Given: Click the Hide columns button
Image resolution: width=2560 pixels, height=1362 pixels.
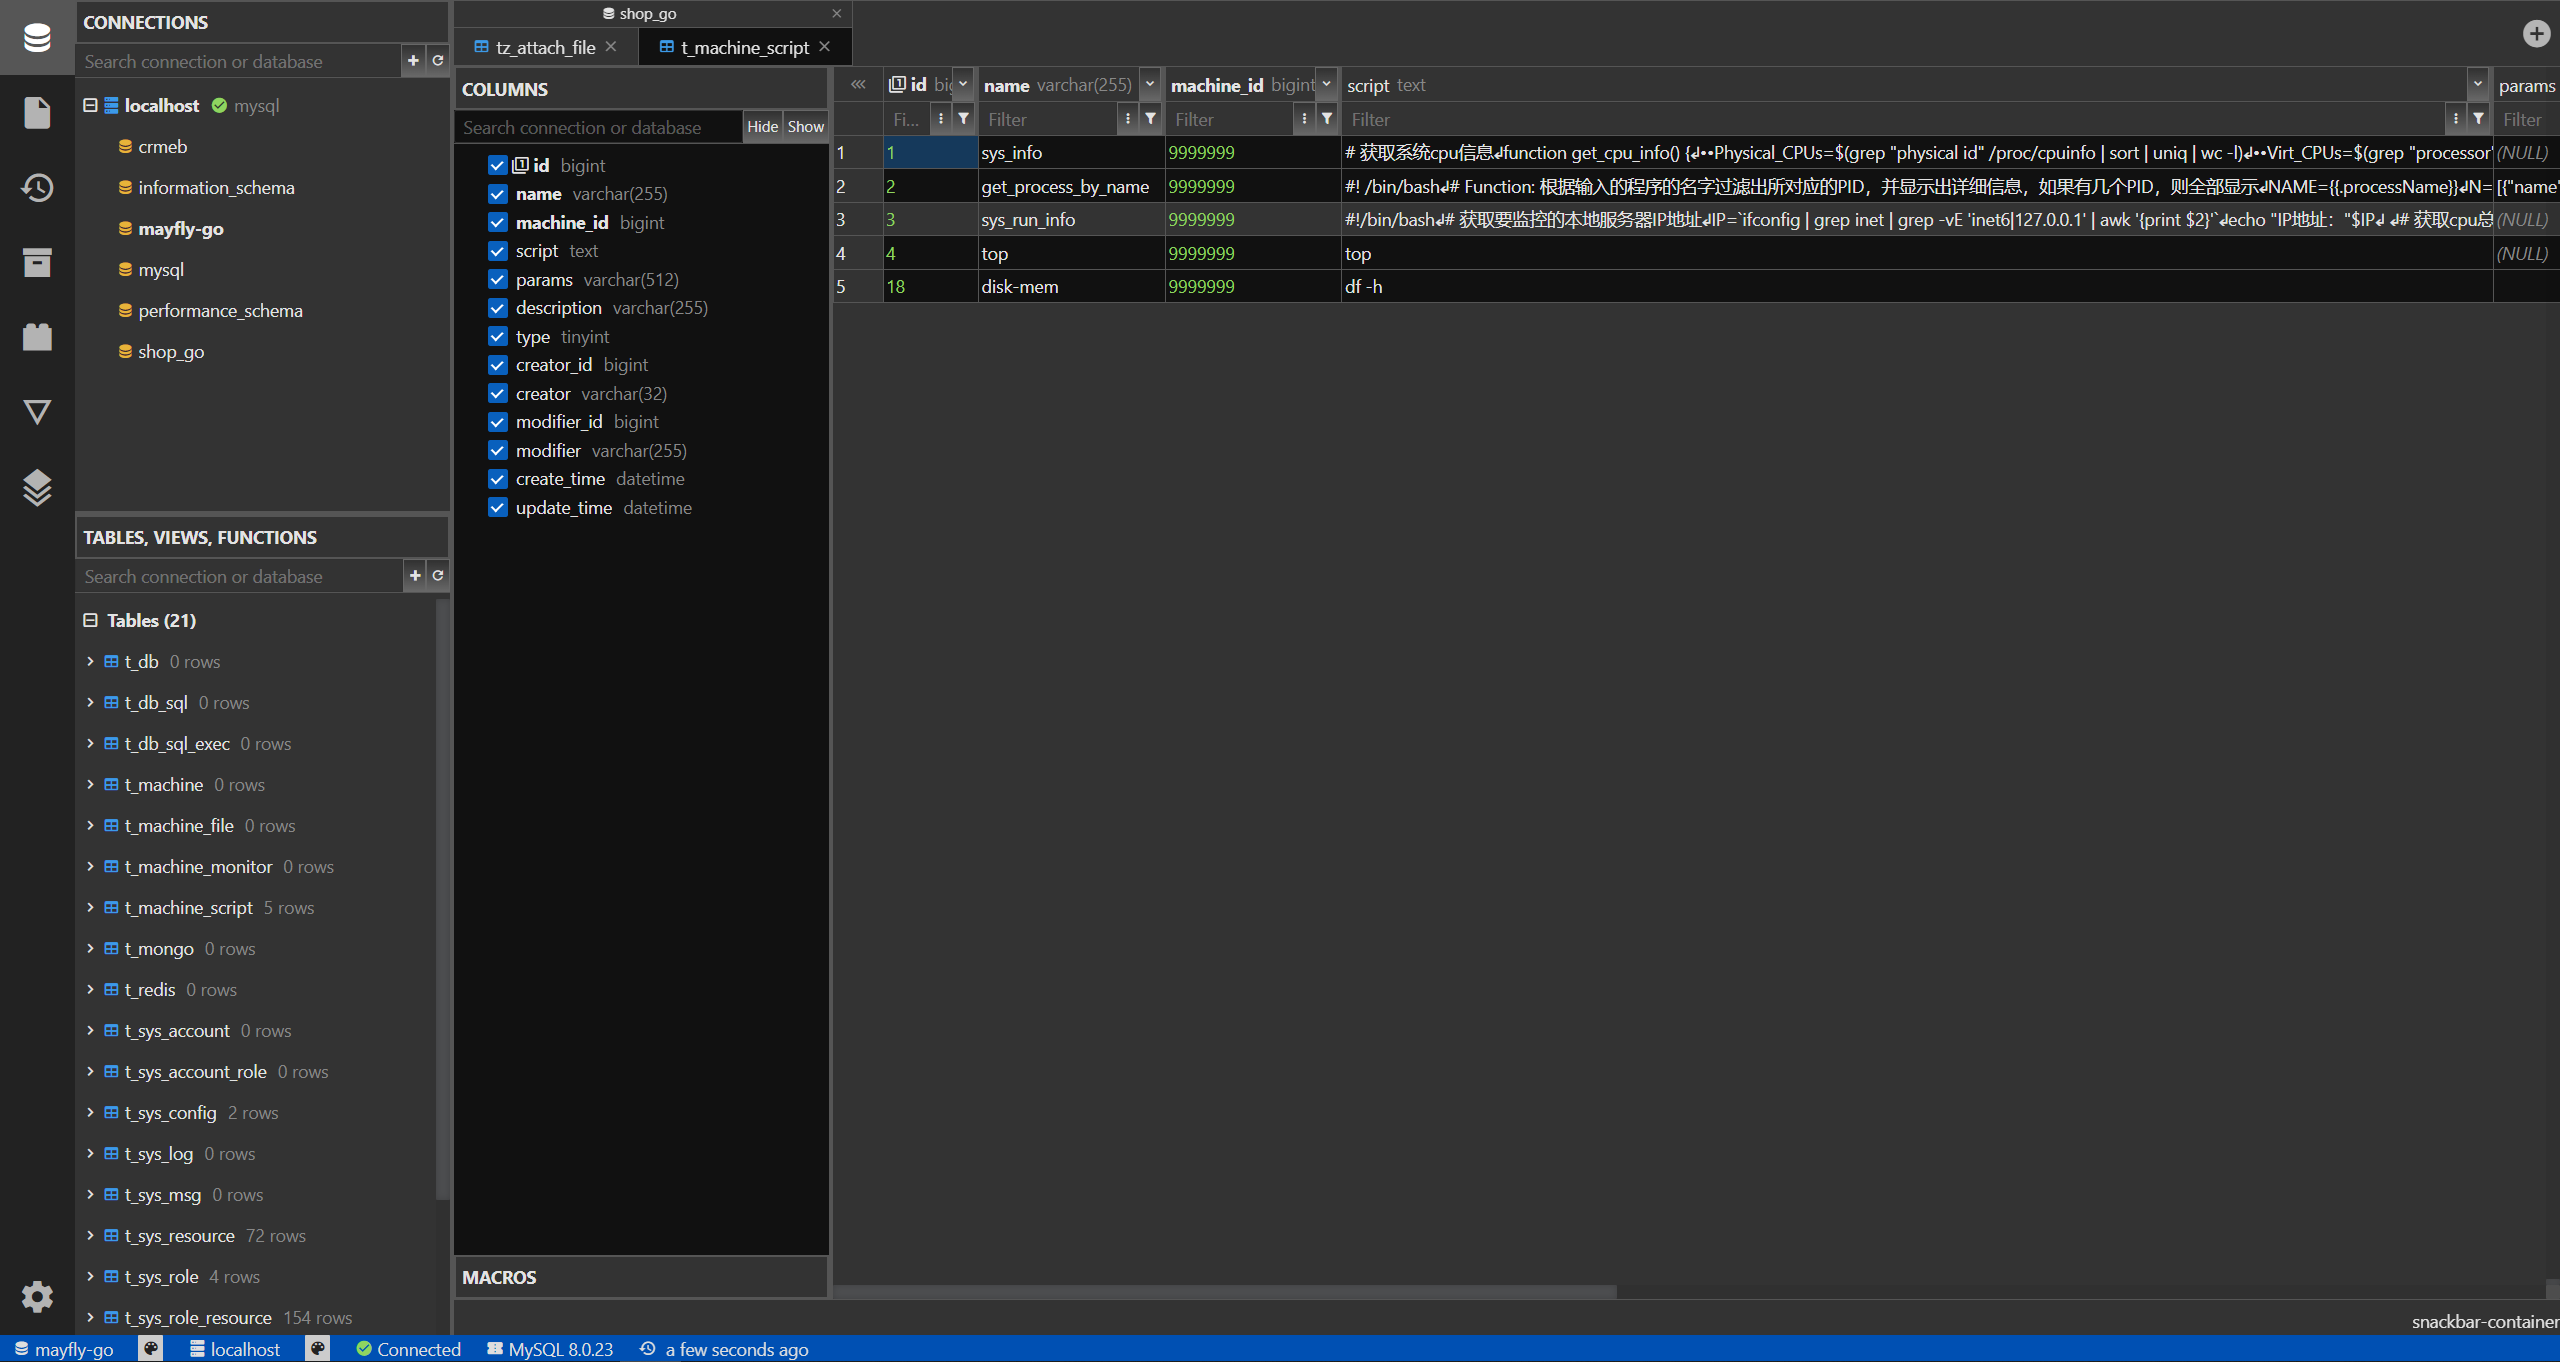Looking at the screenshot, I should click(762, 127).
